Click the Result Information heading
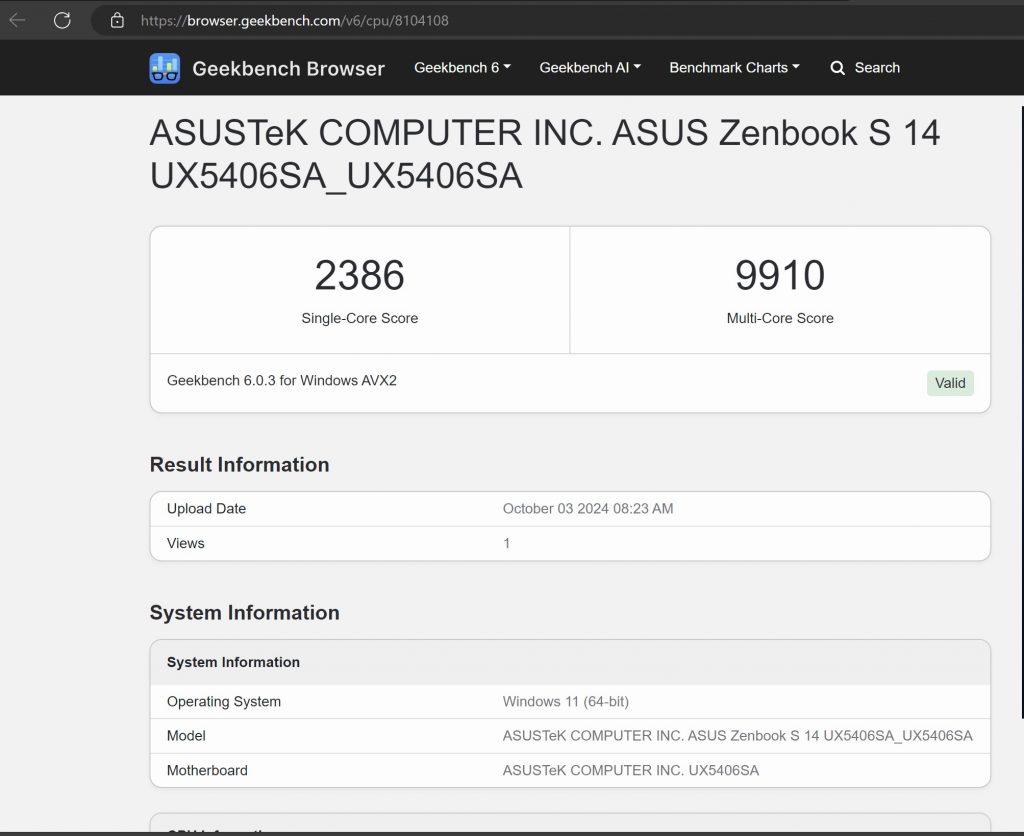This screenshot has width=1024, height=836. tap(239, 464)
